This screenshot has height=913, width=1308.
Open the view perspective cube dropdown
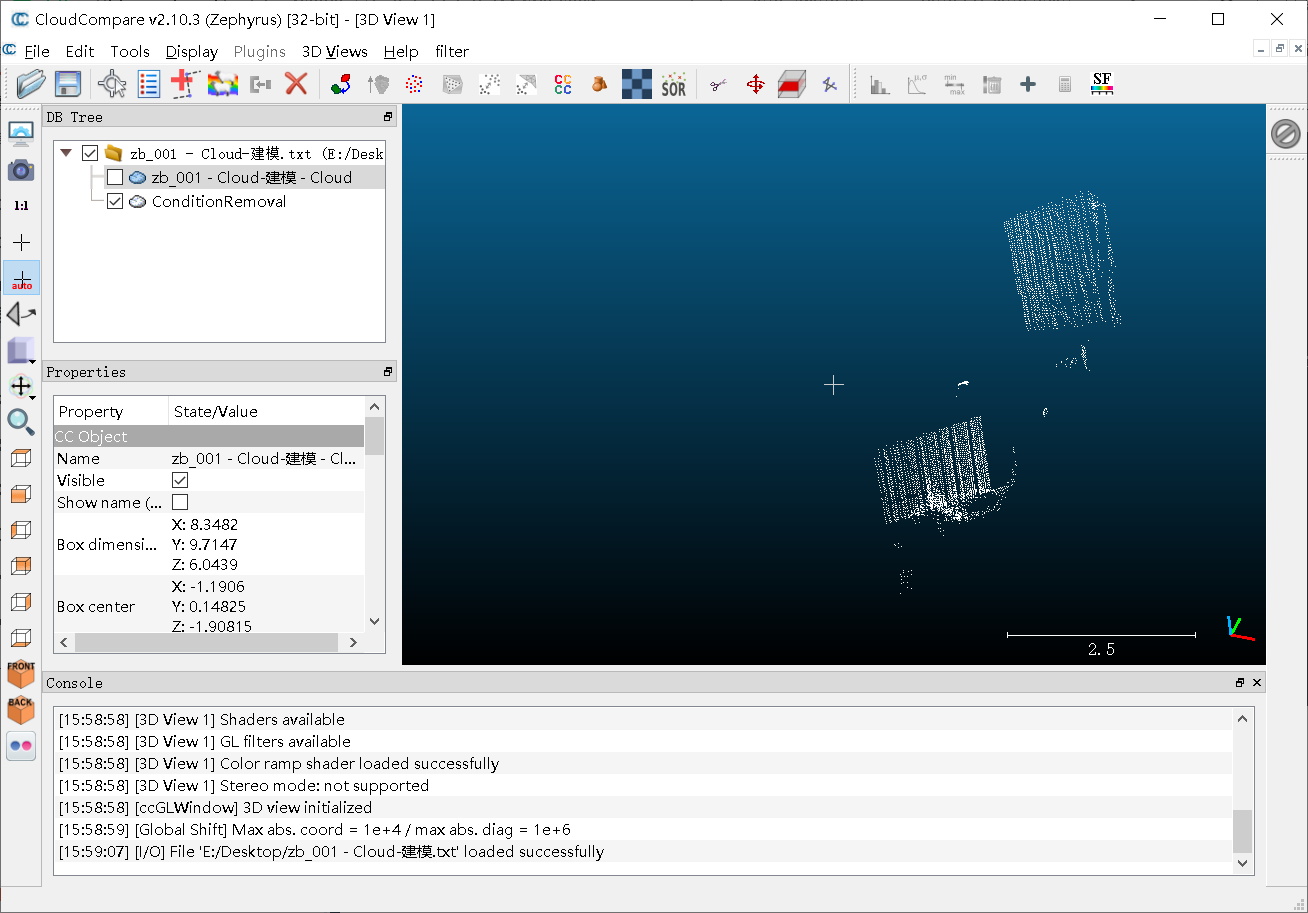tap(21, 351)
